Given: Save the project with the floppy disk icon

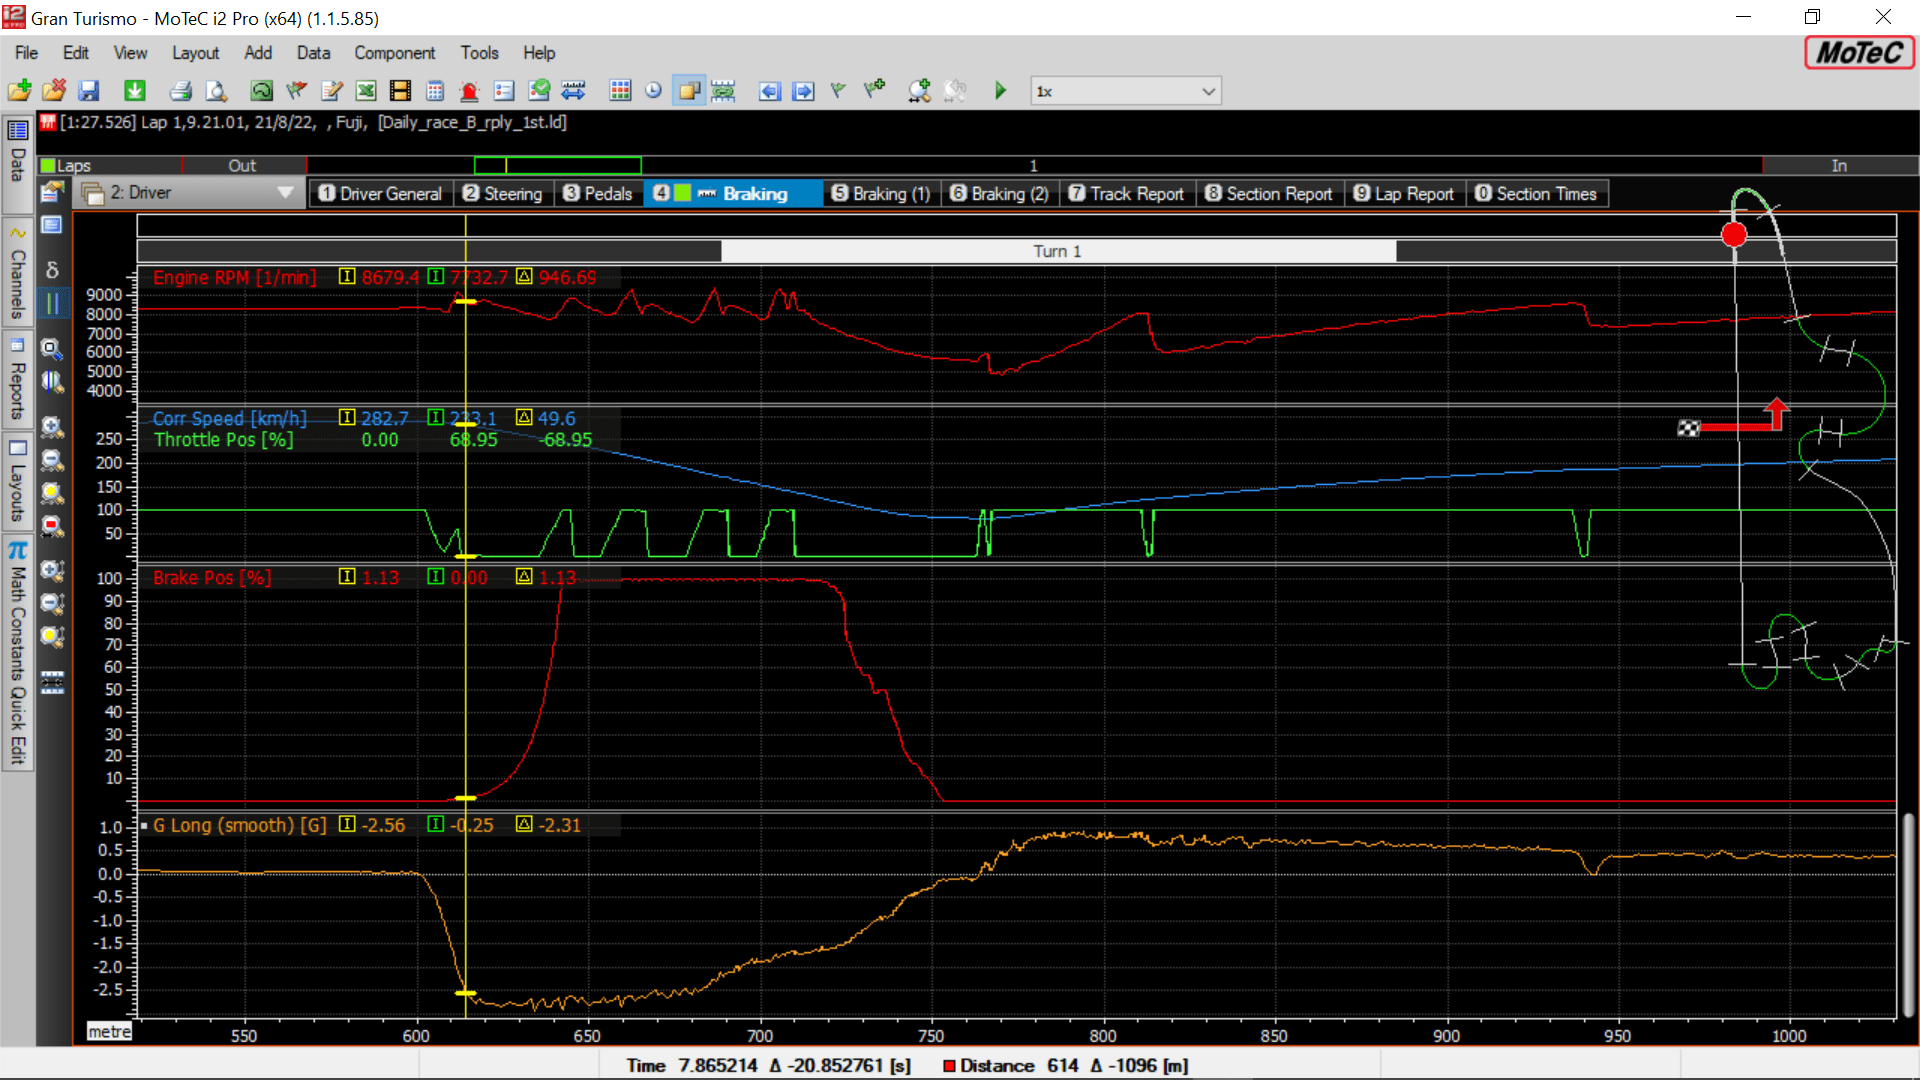Looking at the screenshot, I should coord(89,91).
